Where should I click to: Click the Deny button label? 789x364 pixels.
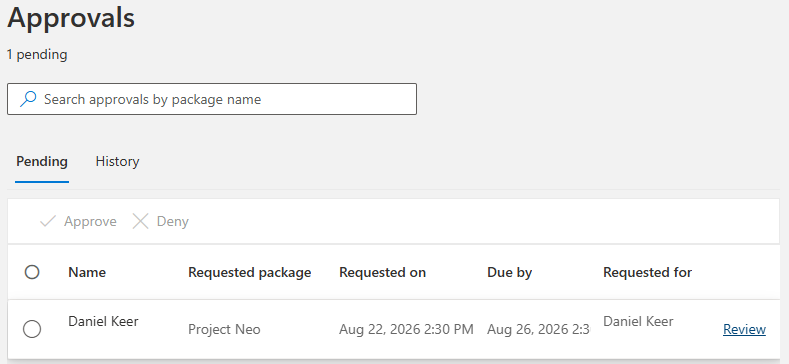click(x=173, y=222)
